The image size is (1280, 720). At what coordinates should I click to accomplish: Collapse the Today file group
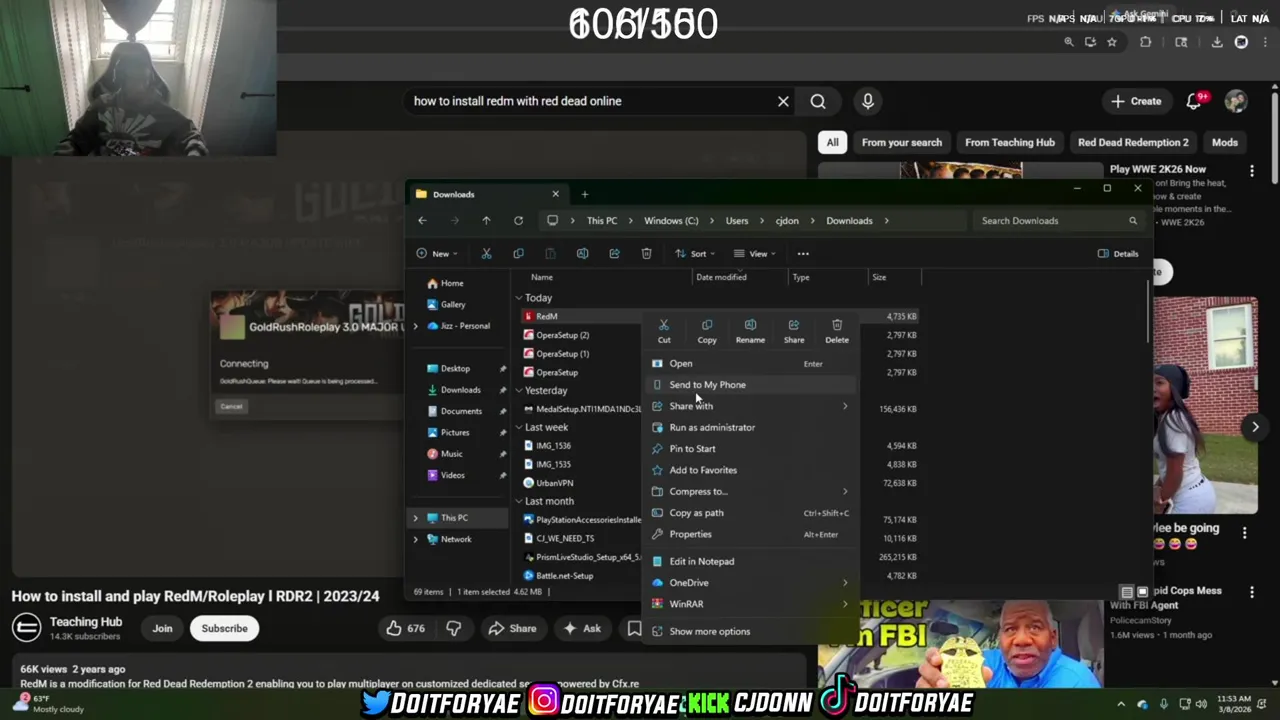click(x=519, y=298)
